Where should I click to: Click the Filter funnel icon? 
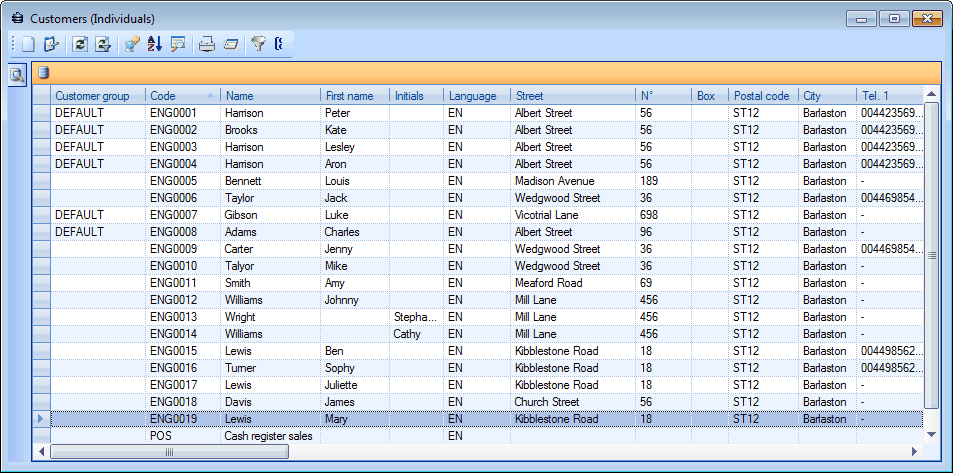[258, 44]
